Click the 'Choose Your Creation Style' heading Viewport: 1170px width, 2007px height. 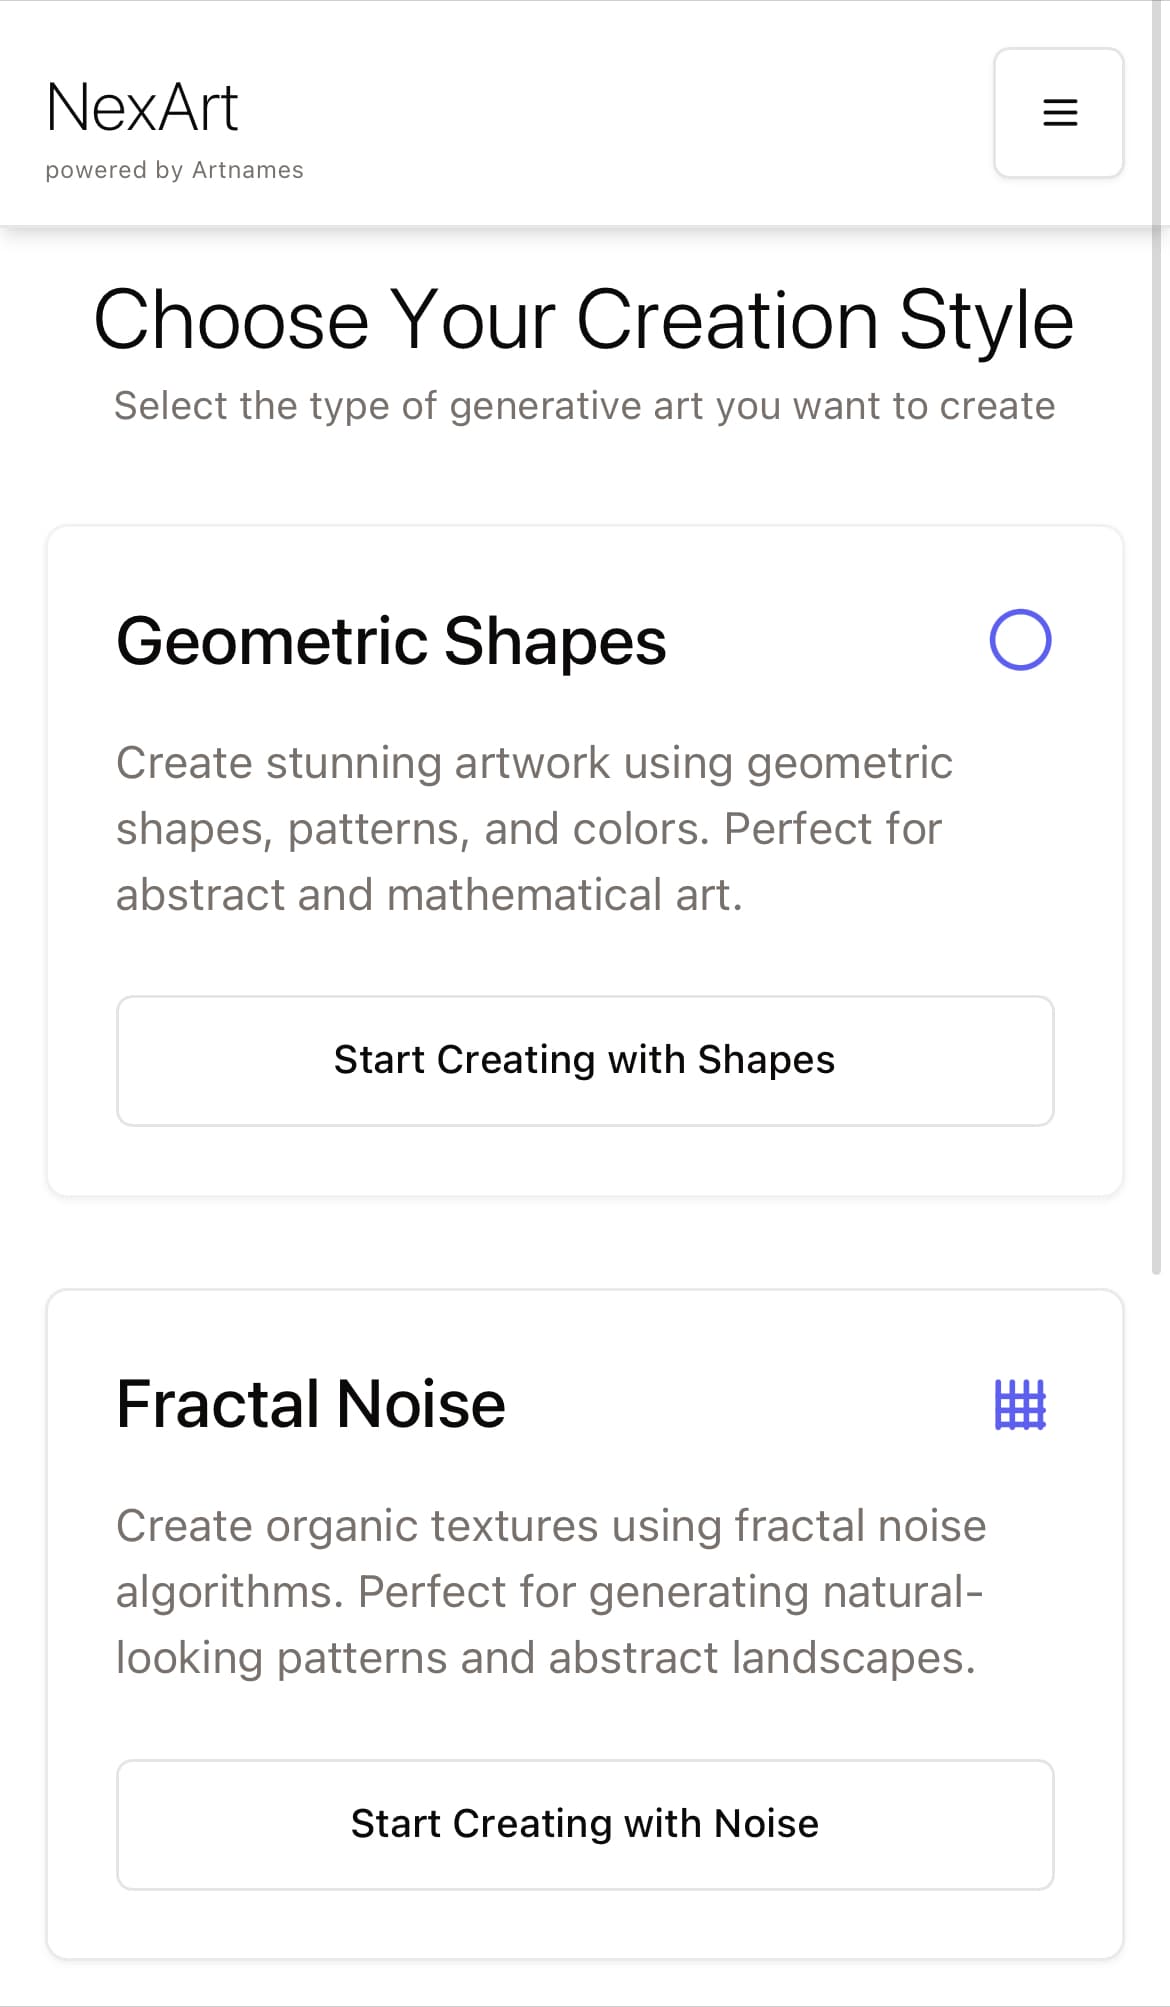[584, 320]
